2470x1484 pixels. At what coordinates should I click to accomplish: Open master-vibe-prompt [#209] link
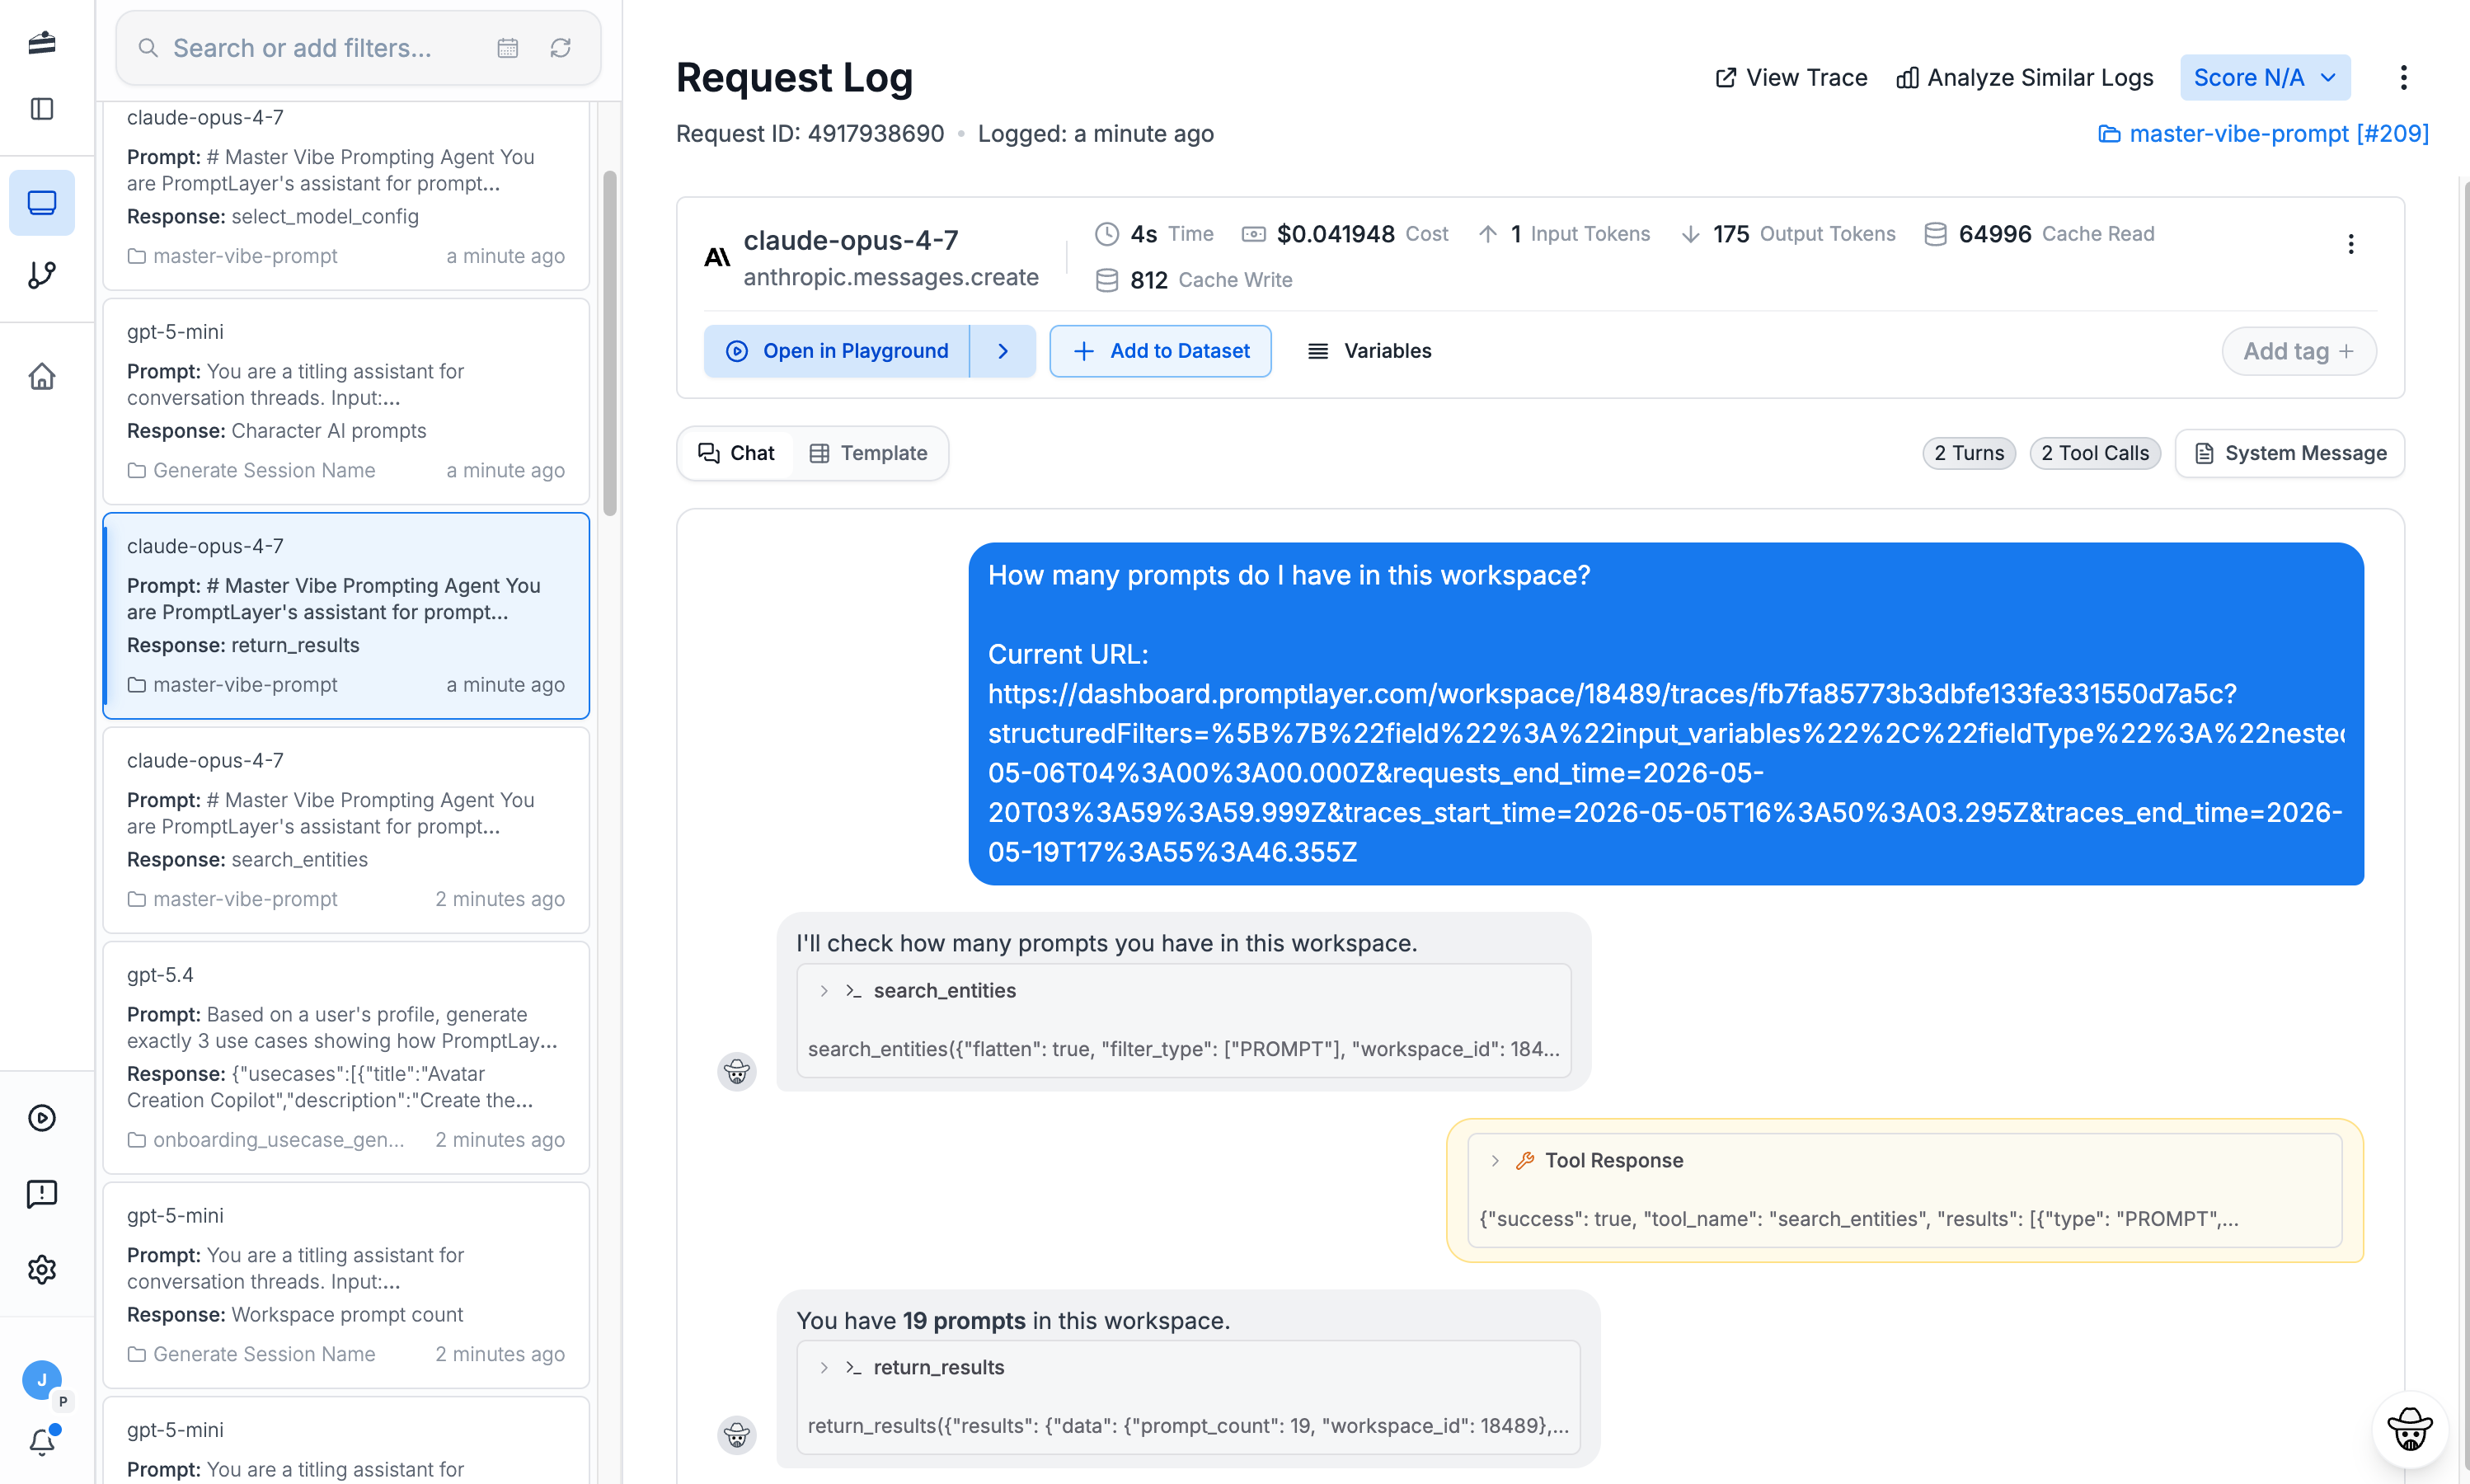pyautogui.click(x=2263, y=133)
